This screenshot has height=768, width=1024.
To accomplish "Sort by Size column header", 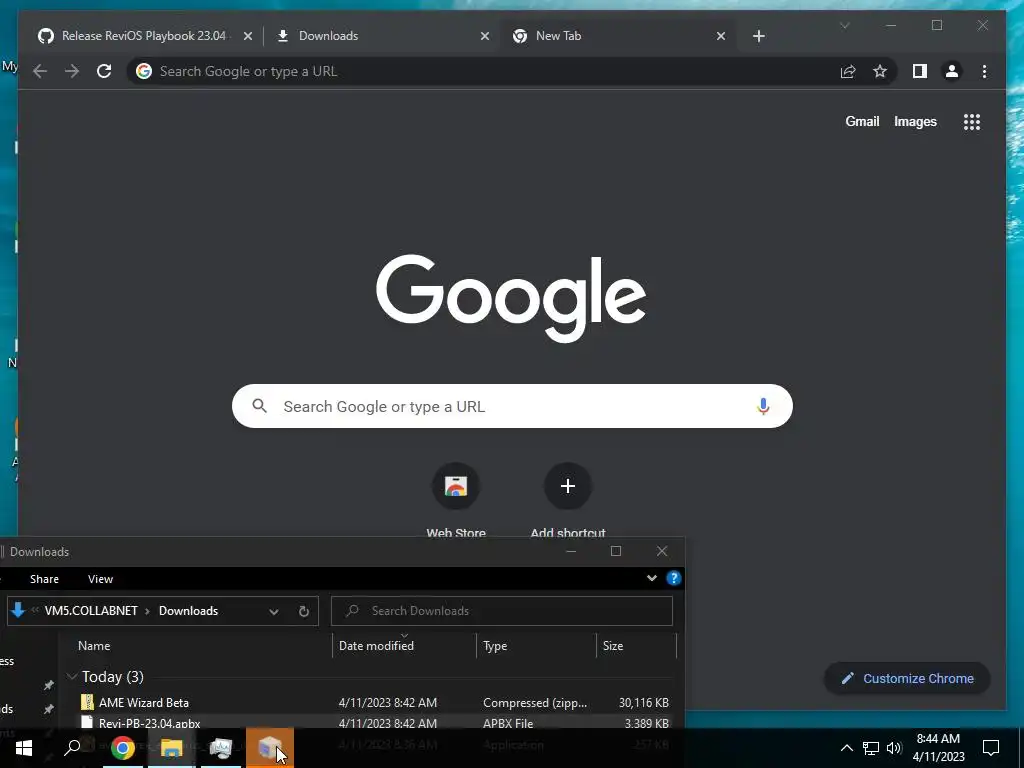I will coord(613,646).
